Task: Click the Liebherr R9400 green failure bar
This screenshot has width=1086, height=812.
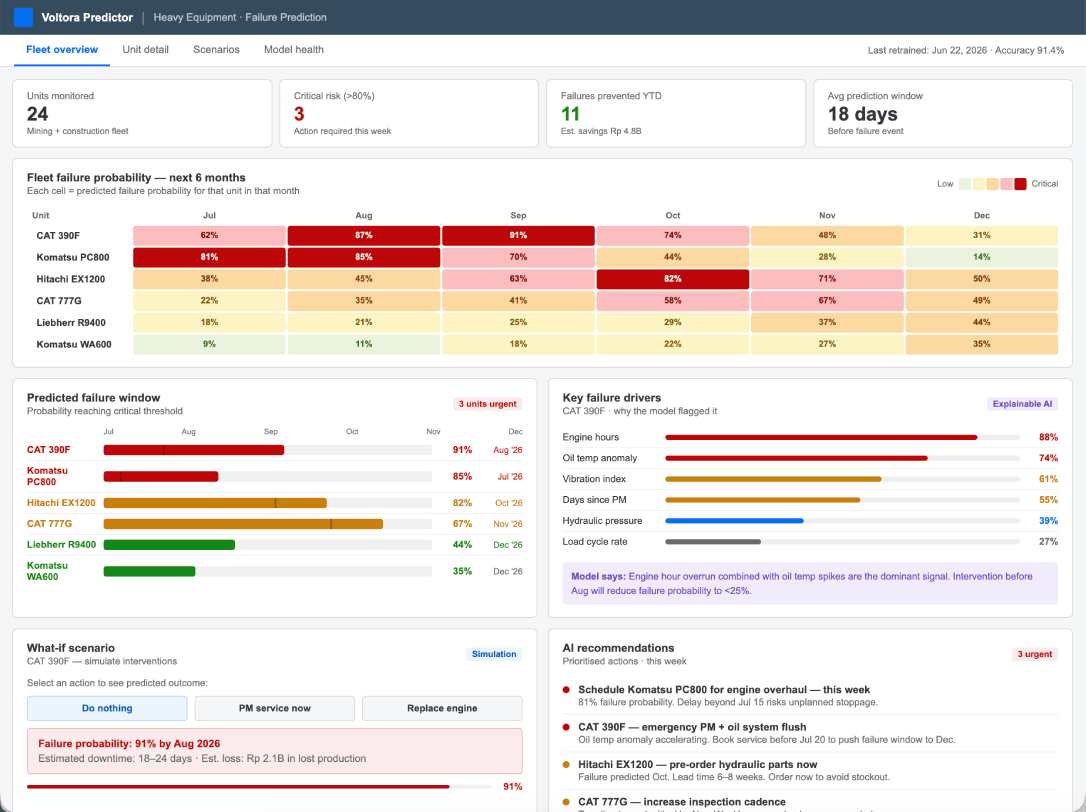Action: tap(169, 545)
